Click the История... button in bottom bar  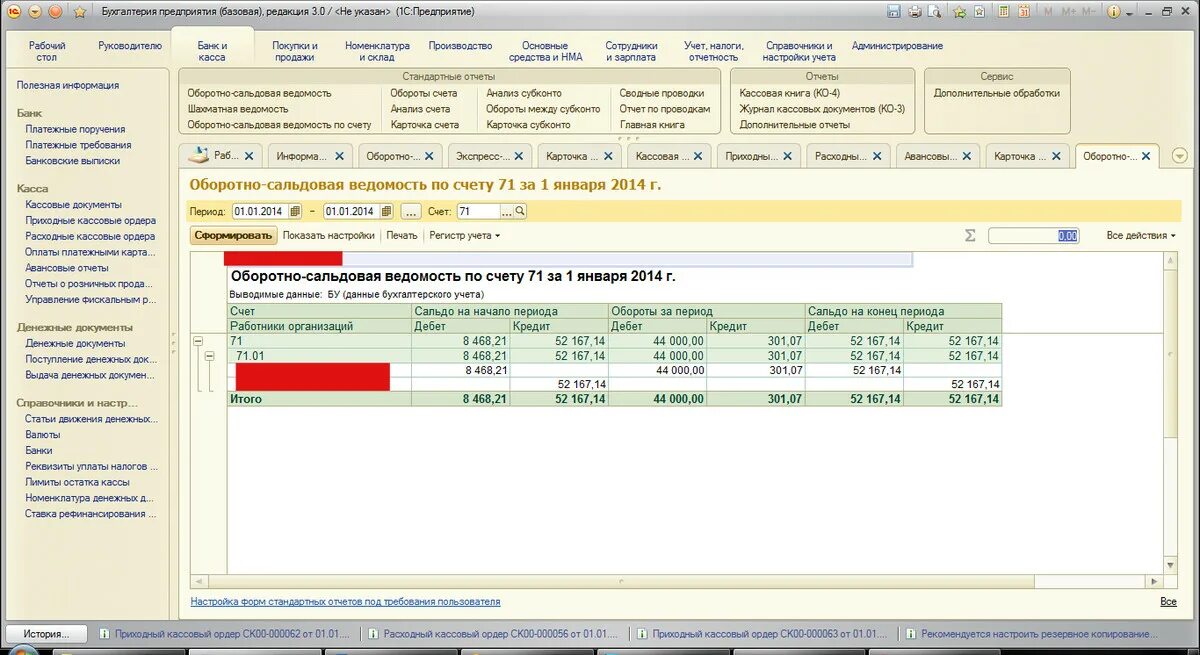coord(47,634)
